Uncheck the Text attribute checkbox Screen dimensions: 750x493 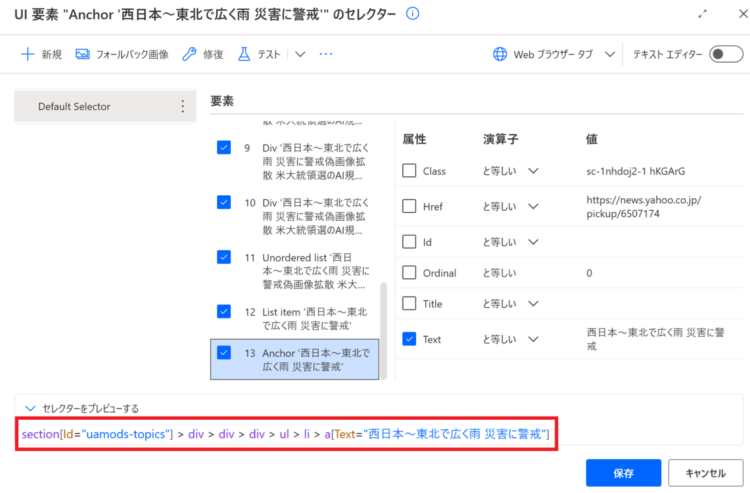click(409, 339)
